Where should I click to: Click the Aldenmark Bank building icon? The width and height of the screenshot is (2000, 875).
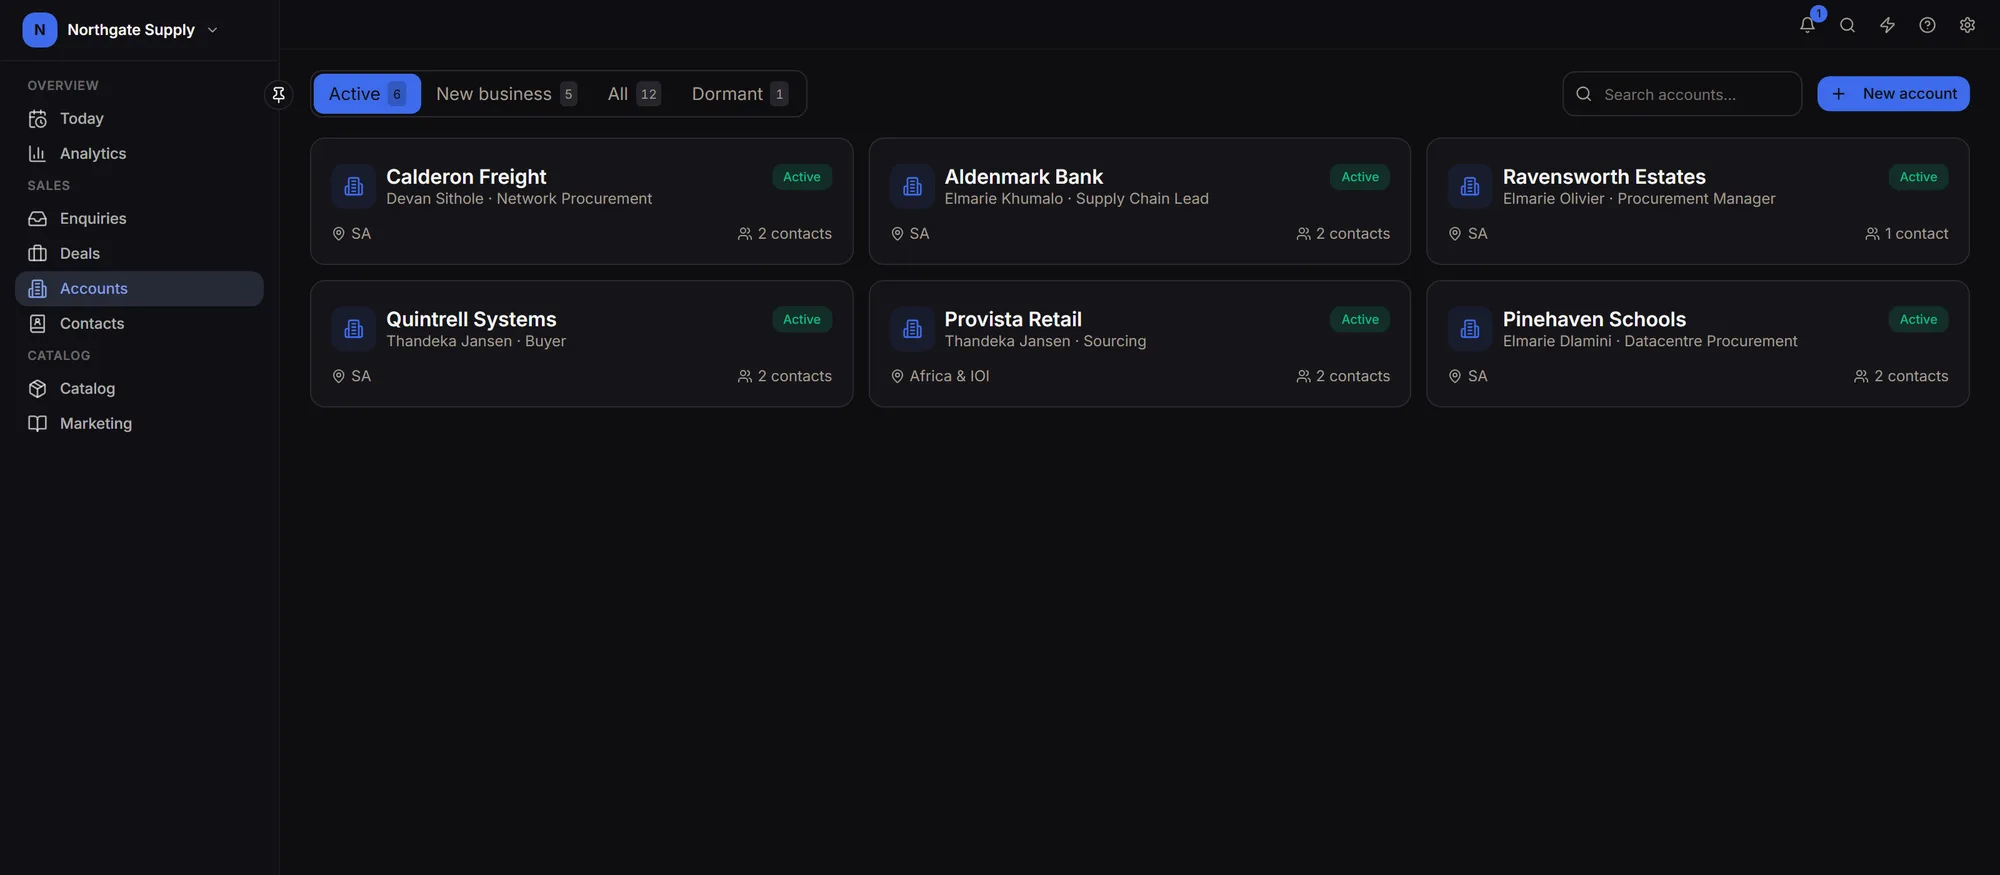pos(912,187)
